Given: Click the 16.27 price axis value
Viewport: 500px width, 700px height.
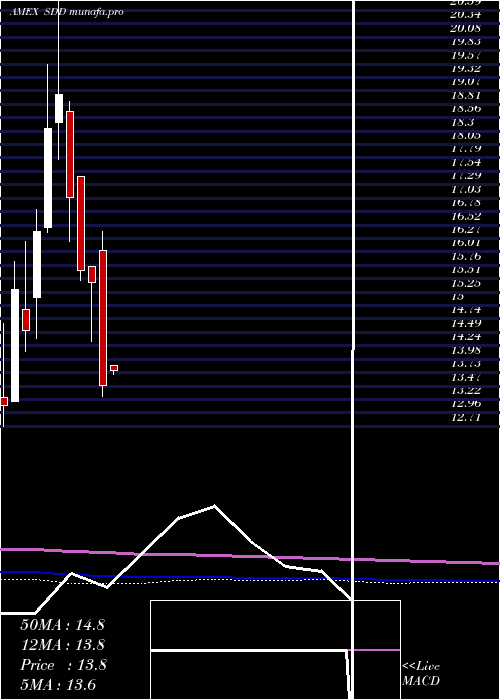Looking at the screenshot, I should [466, 229].
